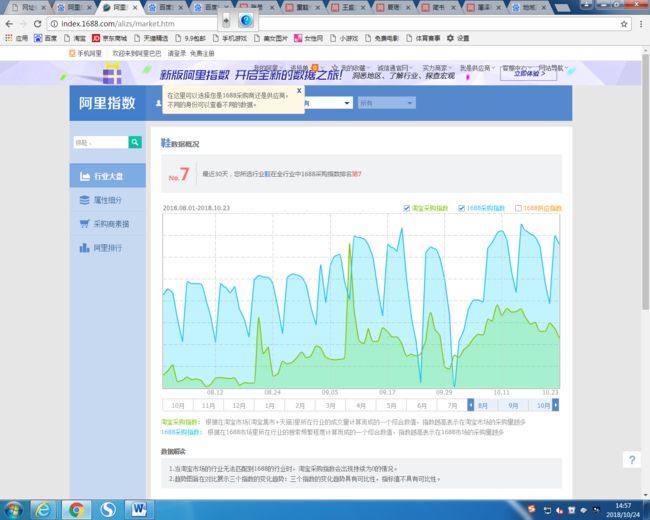The width and height of the screenshot is (650, 520).
Task: Select 7月 in the month timeline
Action: click(x=452, y=405)
